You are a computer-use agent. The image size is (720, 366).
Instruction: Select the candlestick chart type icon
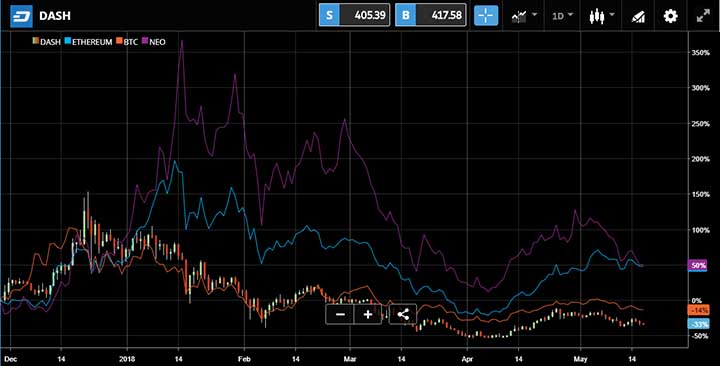pyautogui.click(x=596, y=16)
